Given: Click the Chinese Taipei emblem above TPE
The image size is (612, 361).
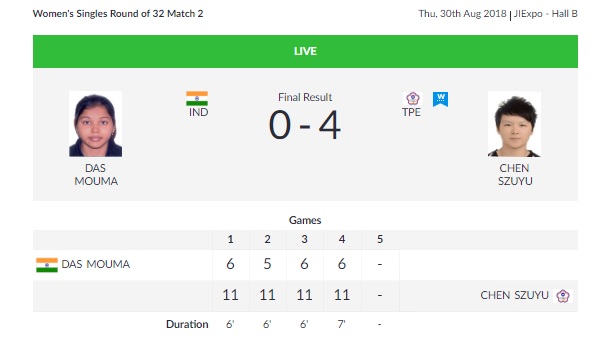Looking at the screenshot, I should tap(413, 98).
